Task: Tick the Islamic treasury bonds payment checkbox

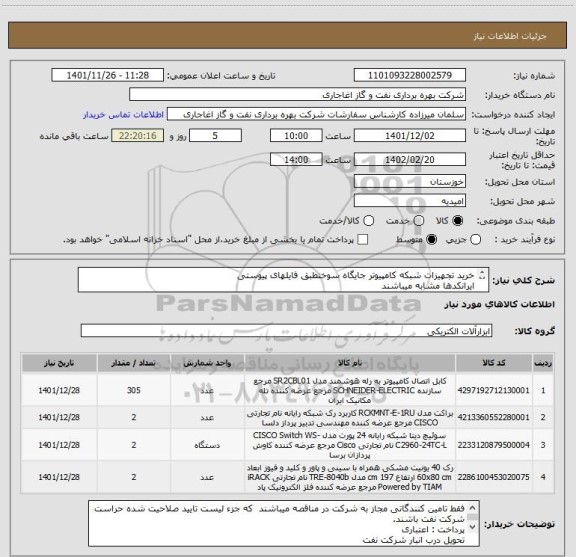Action: [363, 240]
